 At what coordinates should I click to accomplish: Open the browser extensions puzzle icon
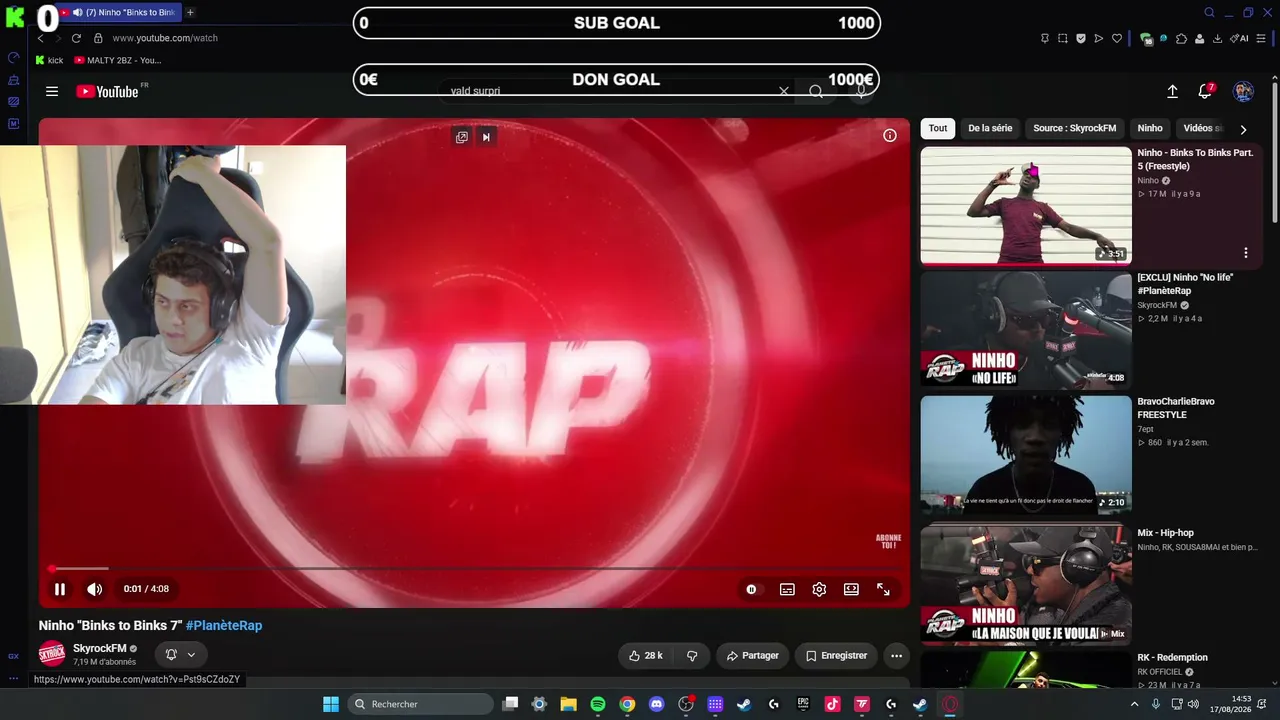coord(1182,38)
